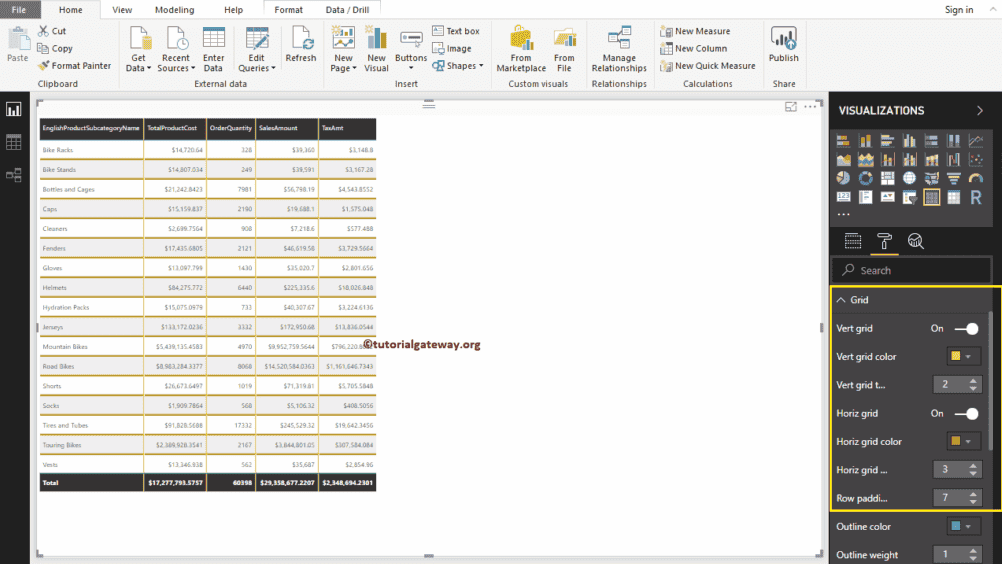Select the stacked bar chart visual

844,141
